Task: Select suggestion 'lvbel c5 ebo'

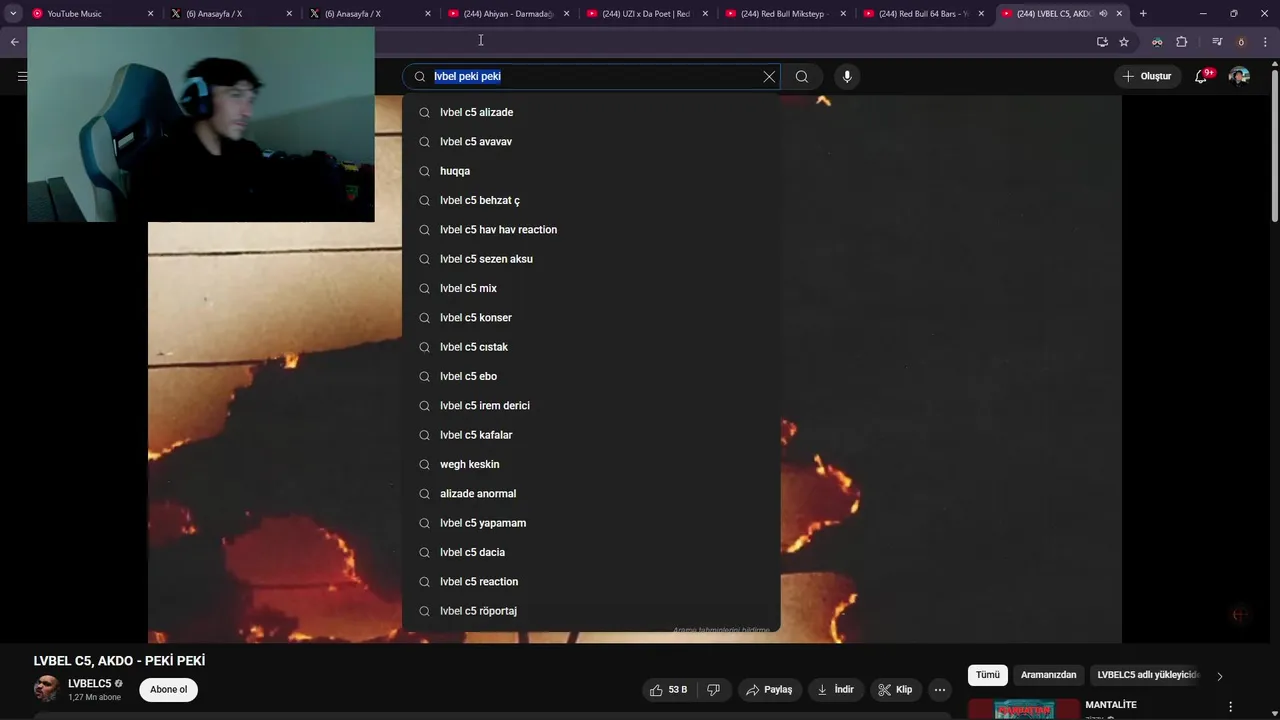Action: tap(591, 376)
